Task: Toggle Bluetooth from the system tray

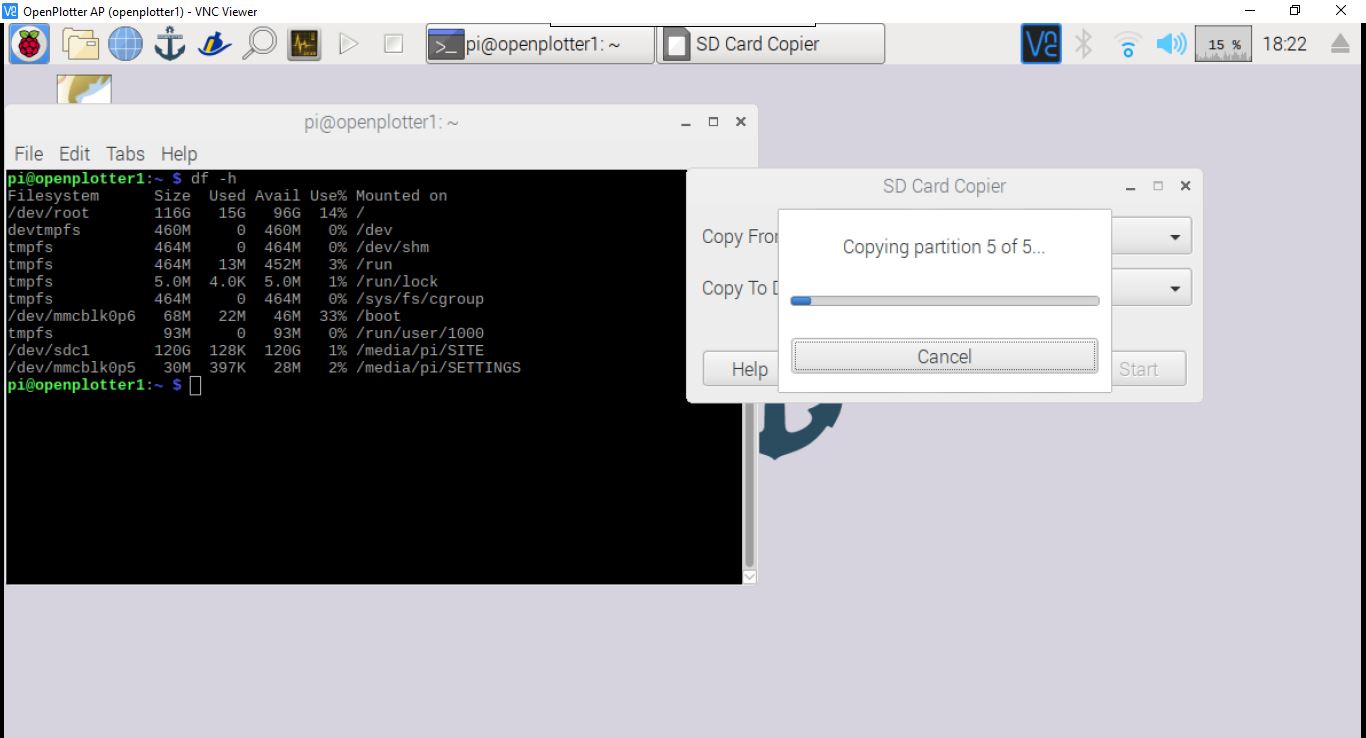Action: pyautogui.click(x=1084, y=43)
